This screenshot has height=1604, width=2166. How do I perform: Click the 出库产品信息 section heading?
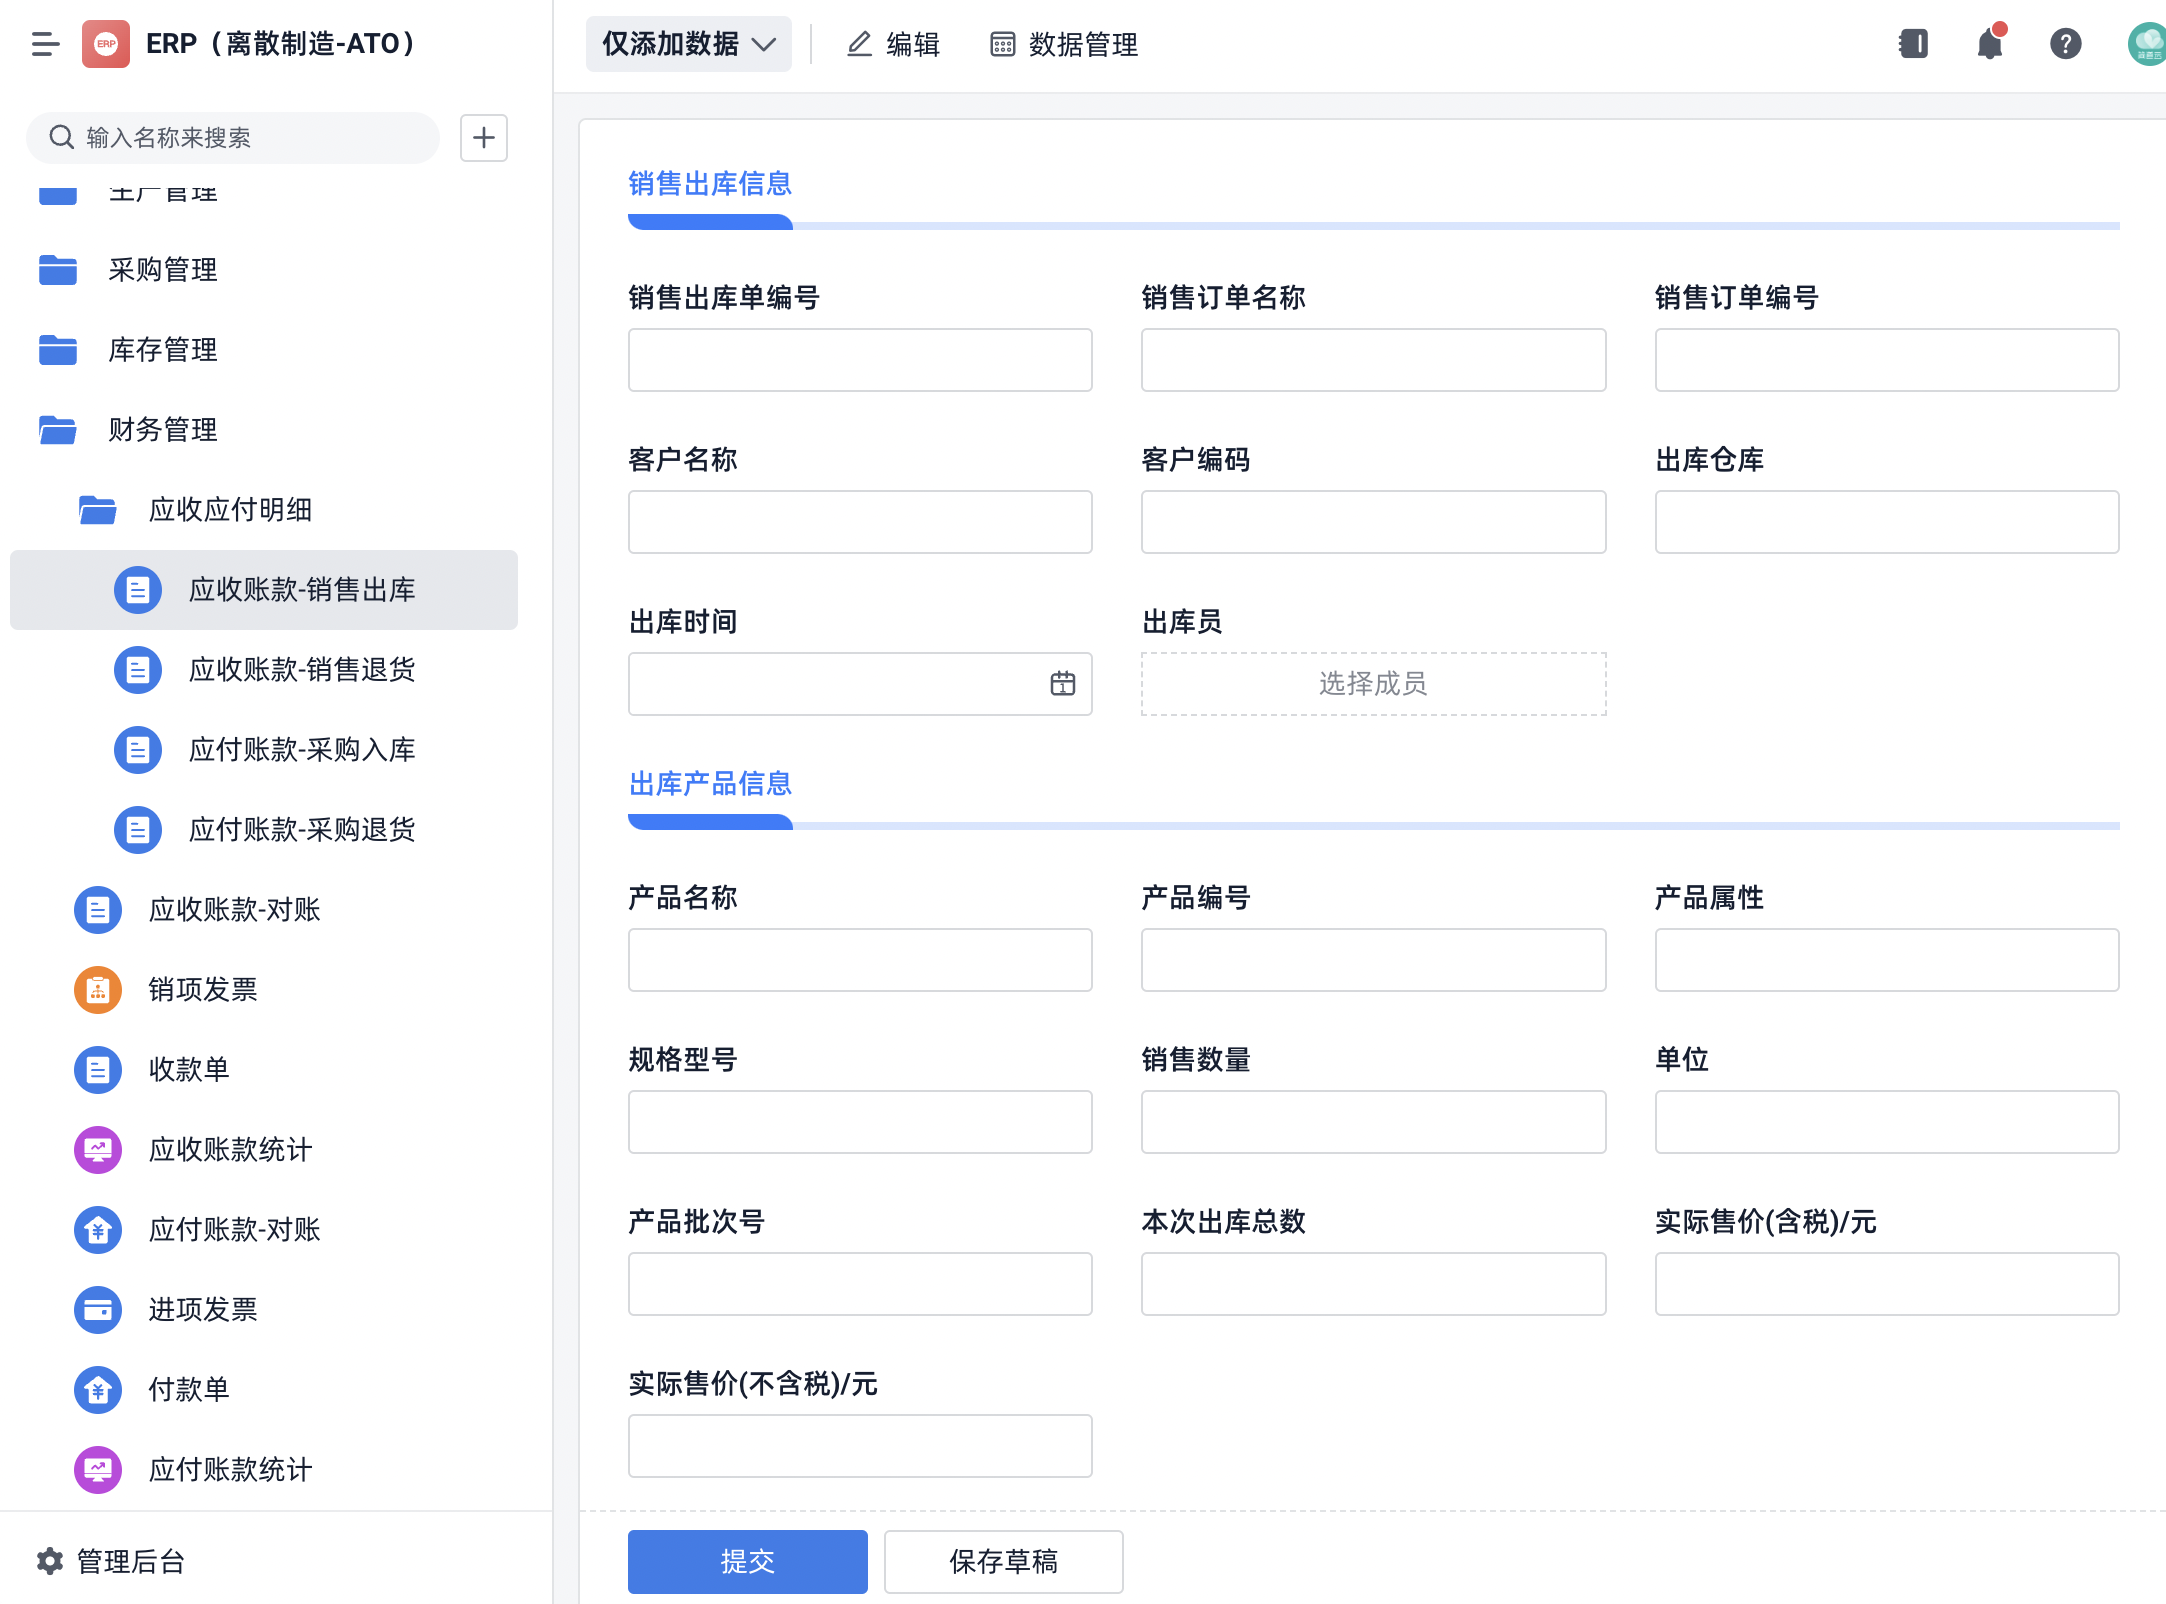[710, 783]
